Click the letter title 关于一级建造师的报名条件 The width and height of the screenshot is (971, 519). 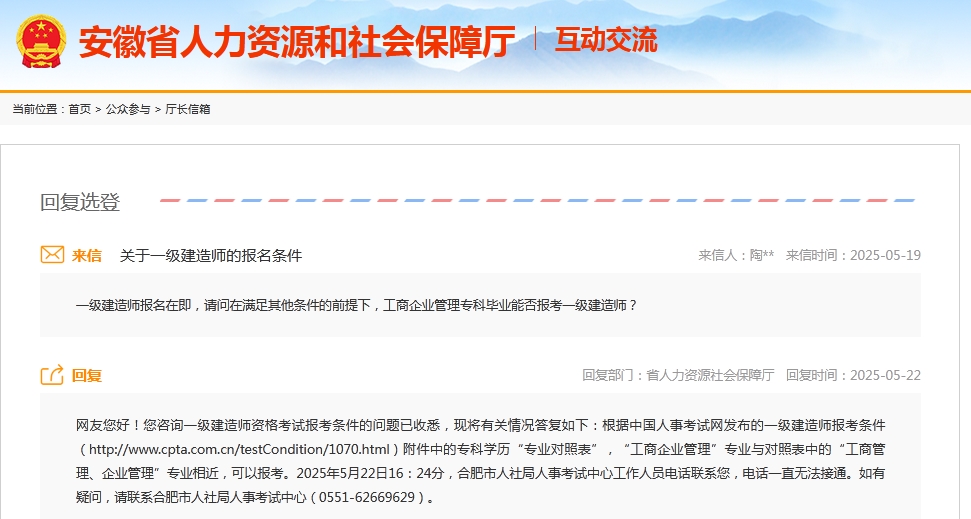[211, 255]
